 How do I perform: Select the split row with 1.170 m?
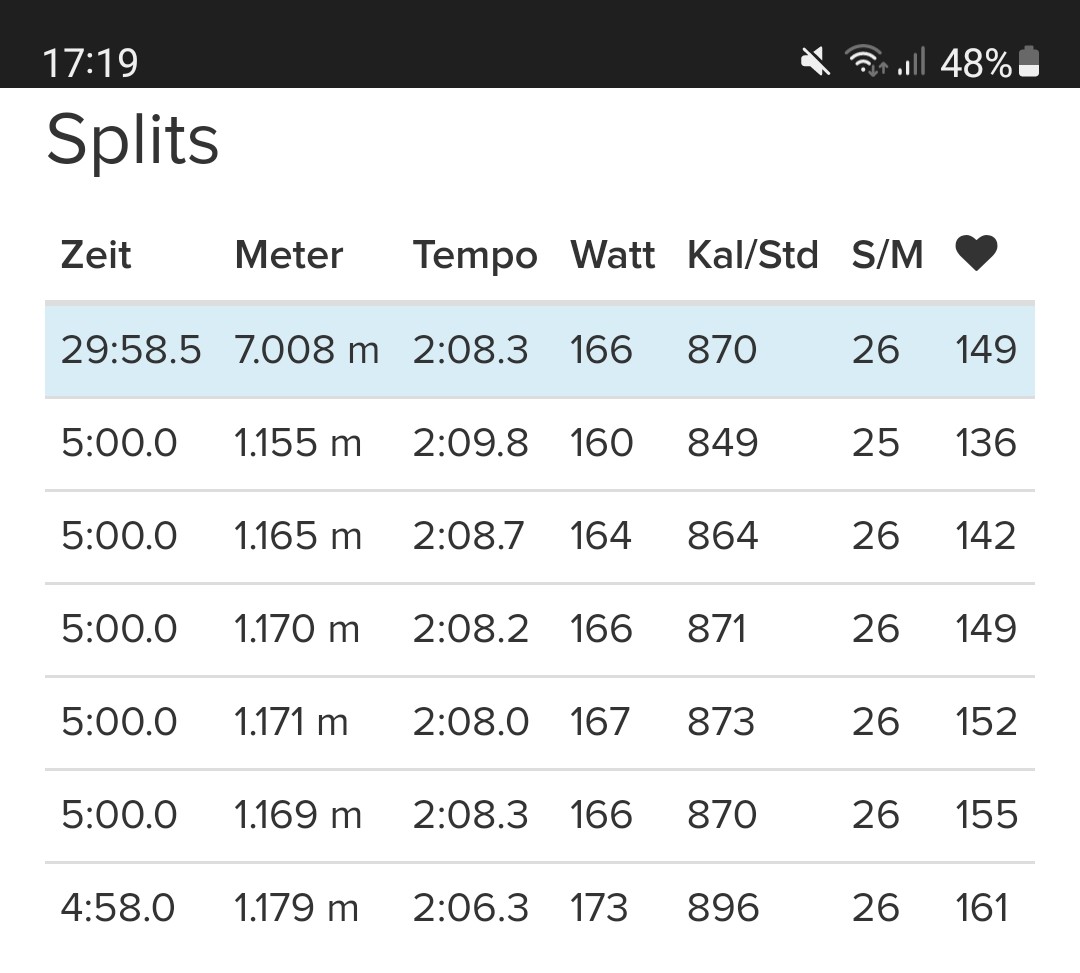[x=540, y=629]
